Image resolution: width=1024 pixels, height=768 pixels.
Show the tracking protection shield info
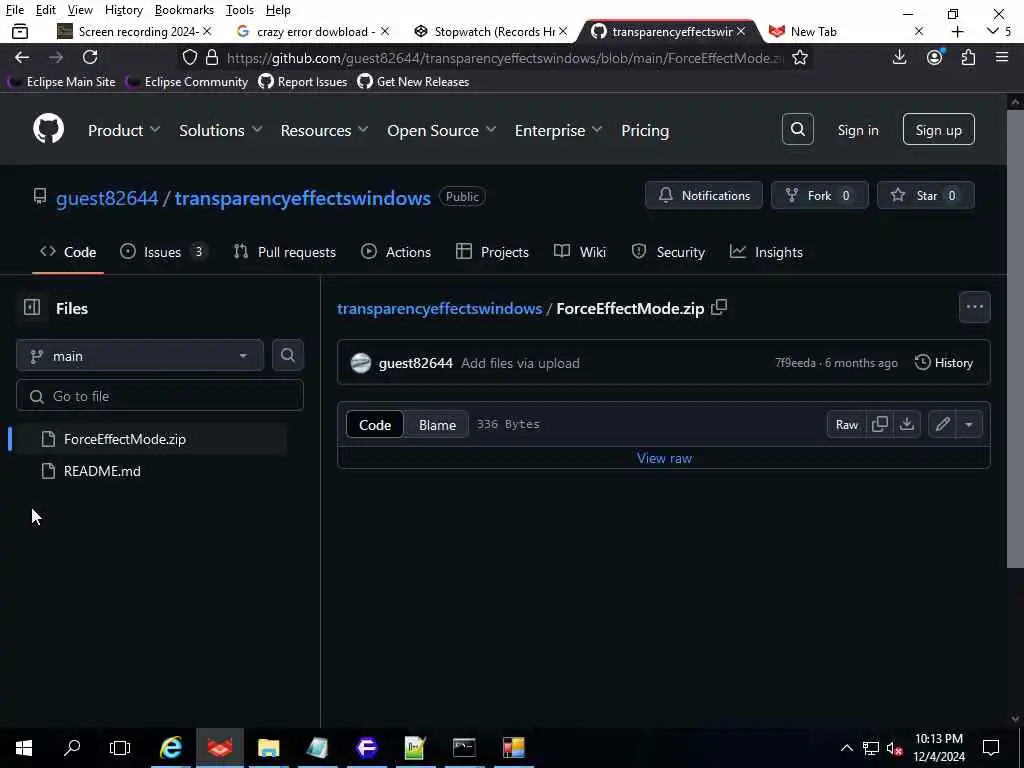(x=189, y=57)
